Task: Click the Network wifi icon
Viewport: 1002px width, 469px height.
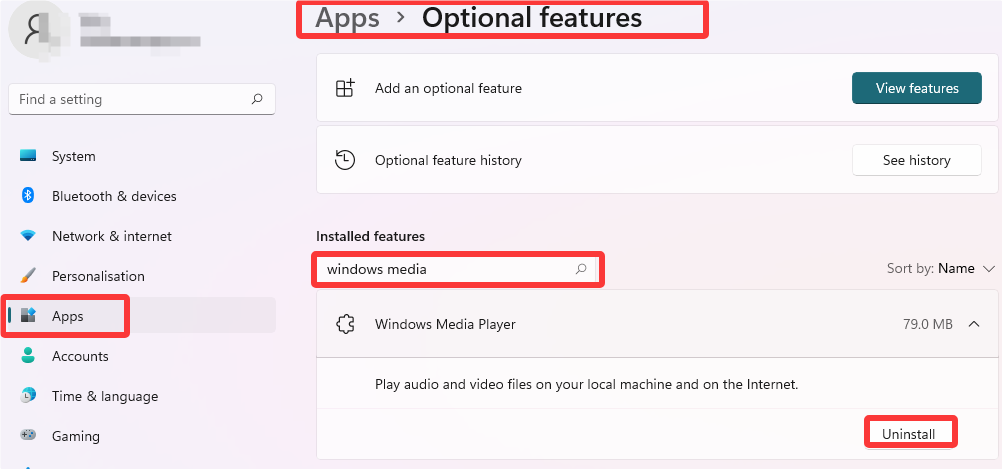Action: (29, 236)
